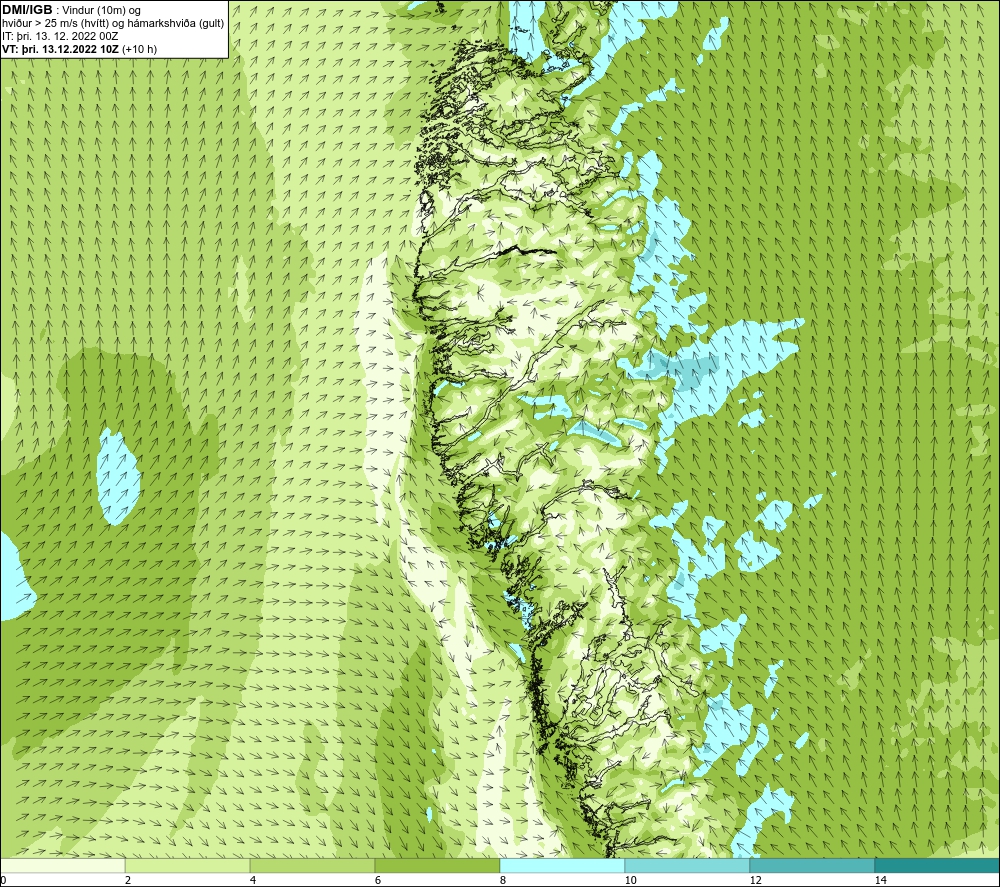Click the '8' scale tick label
The image size is (1000, 887).
click(503, 880)
